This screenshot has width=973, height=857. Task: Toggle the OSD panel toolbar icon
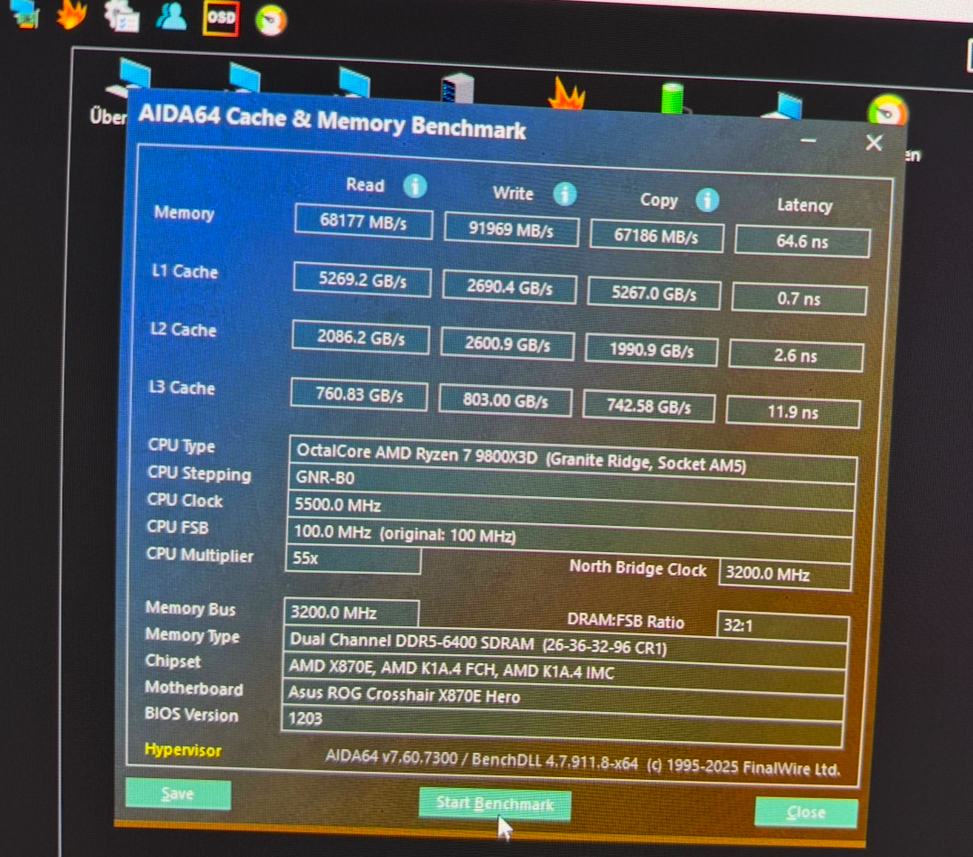click(x=221, y=18)
